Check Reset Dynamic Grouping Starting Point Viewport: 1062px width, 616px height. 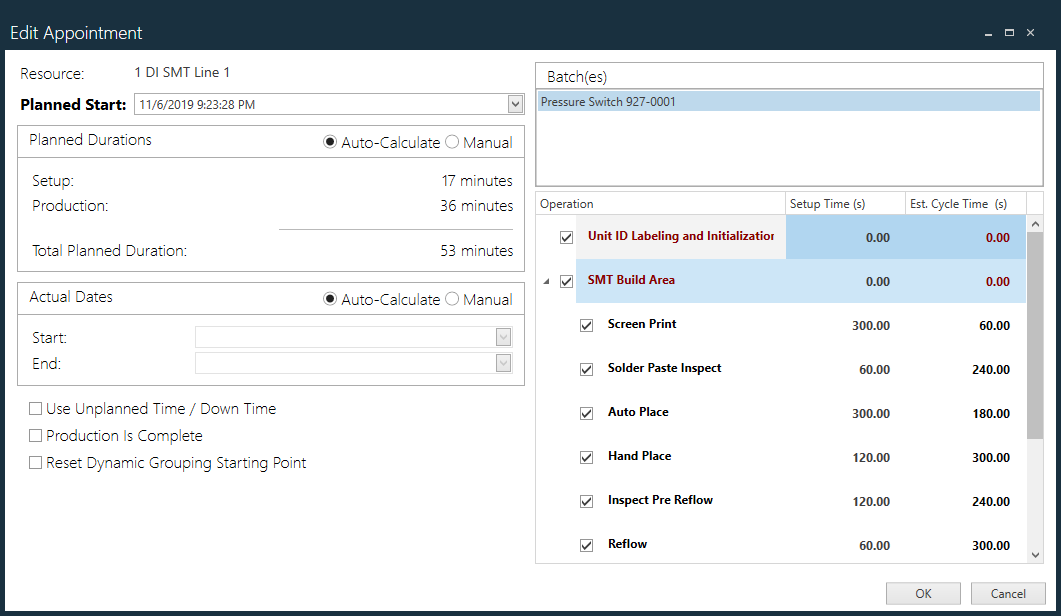[x=35, y=462]
